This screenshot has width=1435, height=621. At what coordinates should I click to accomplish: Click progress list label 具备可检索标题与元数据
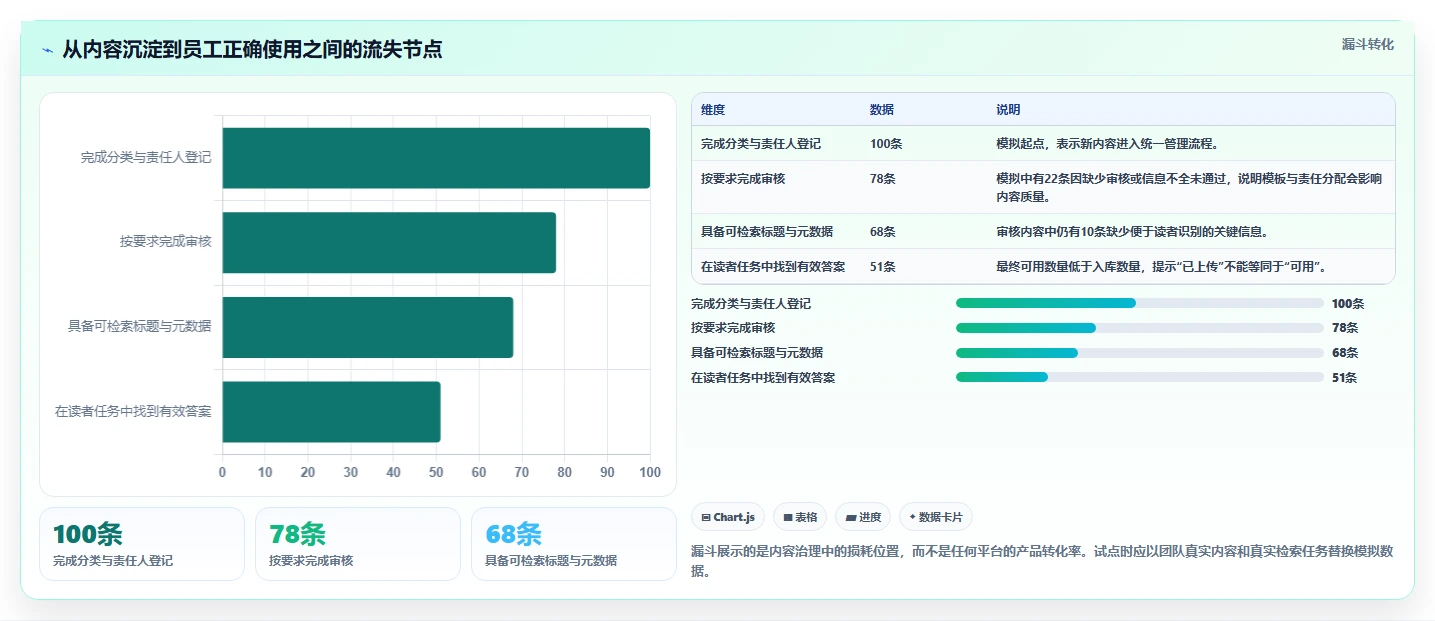click(x=757, y=353)
